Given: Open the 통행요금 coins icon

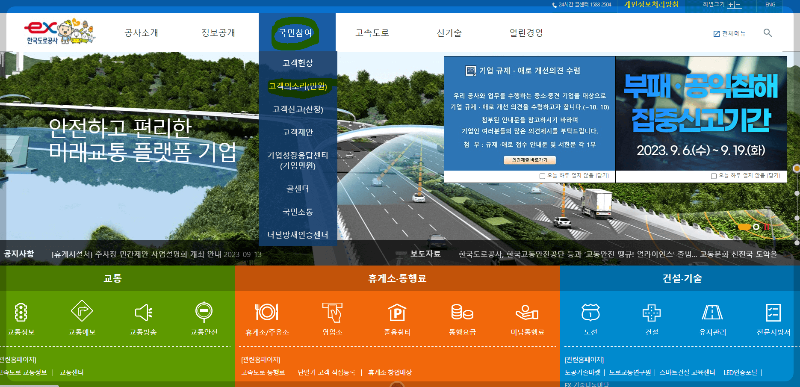Looking at the screenshot, I should (462, 312).
